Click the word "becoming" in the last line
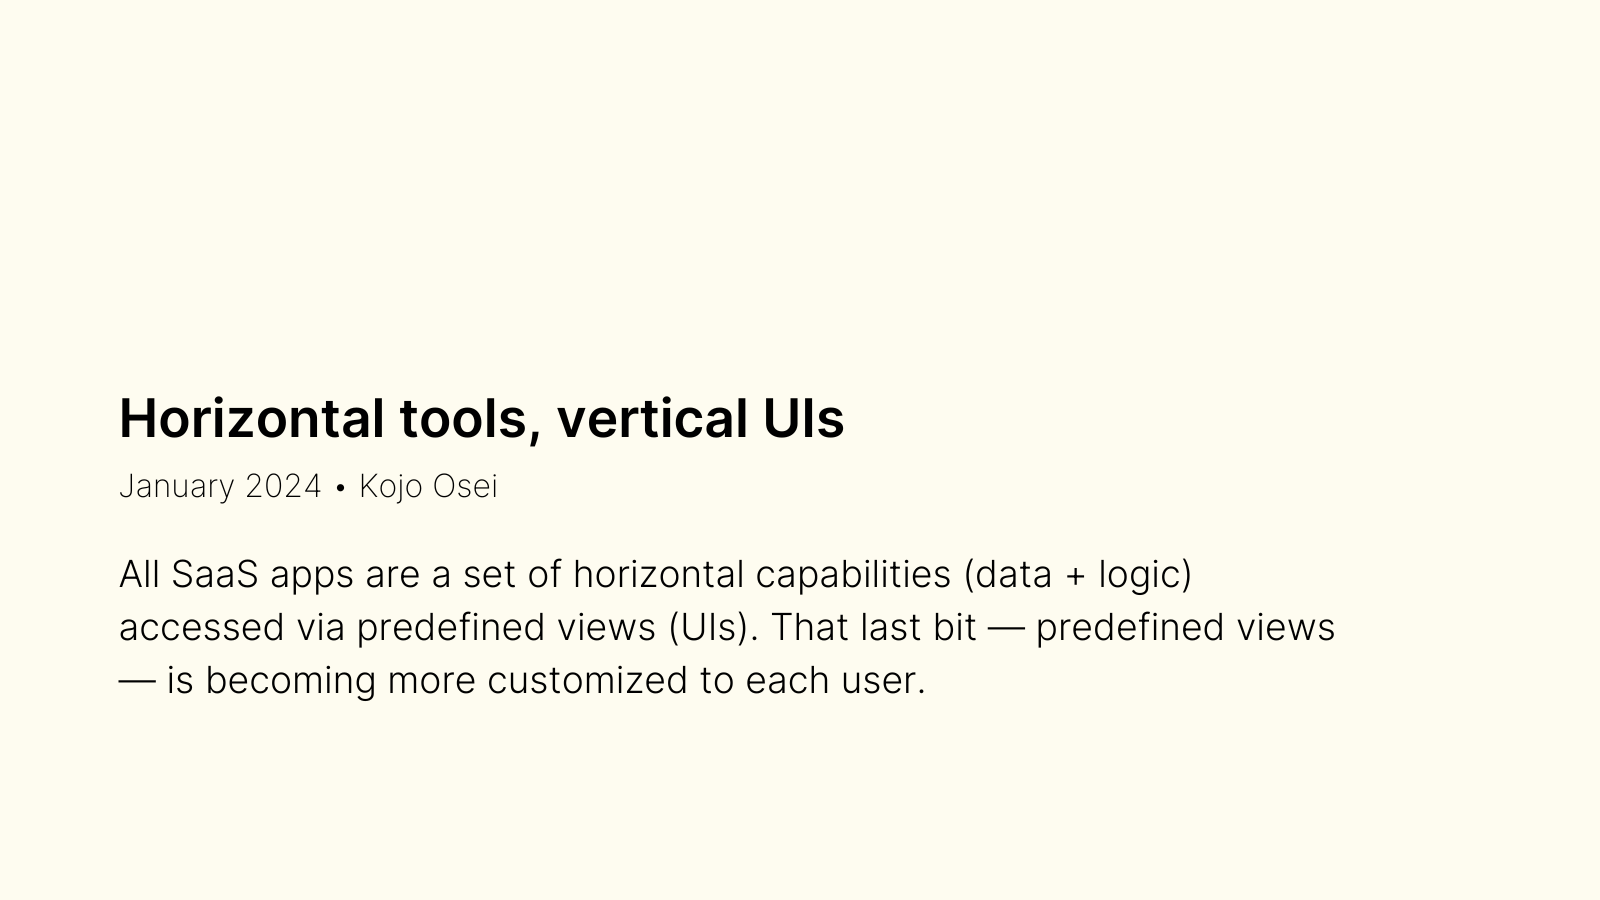 click(x=291, y=681)
